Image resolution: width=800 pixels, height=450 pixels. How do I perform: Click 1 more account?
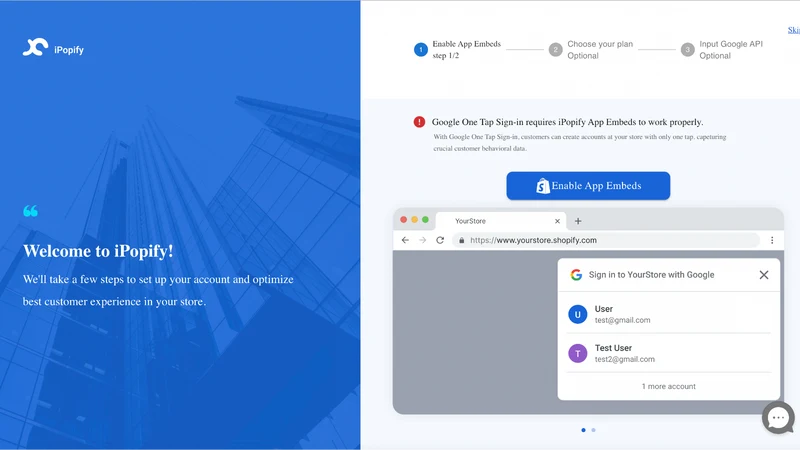[668, 386]
